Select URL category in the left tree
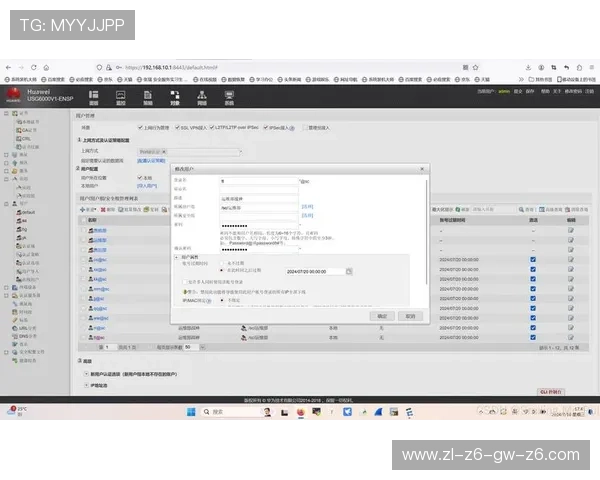The image size is (600, 480). (24, 328)
